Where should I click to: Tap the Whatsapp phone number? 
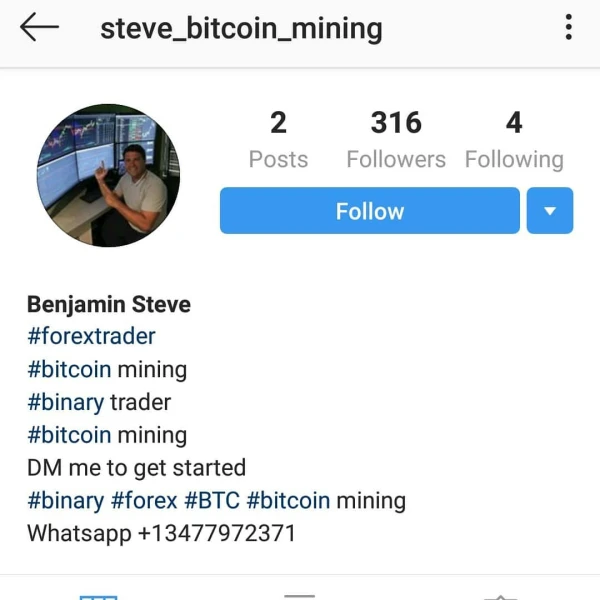tap(217, 533)
